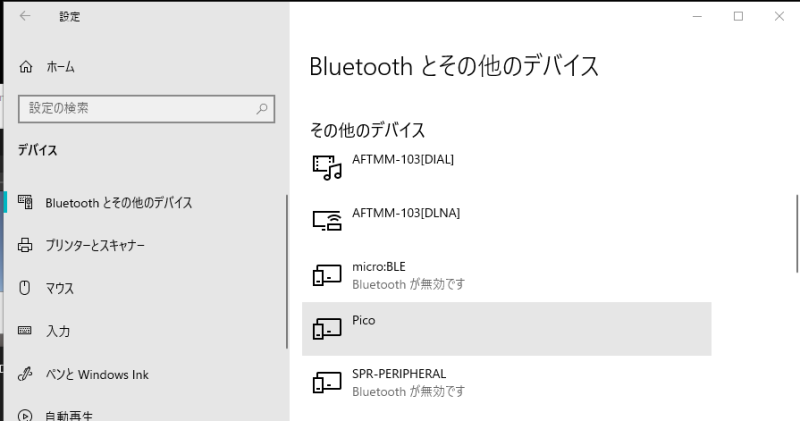Click the search magnifier icon
Viewport: 800px width, 421px height.
[262, 108]
